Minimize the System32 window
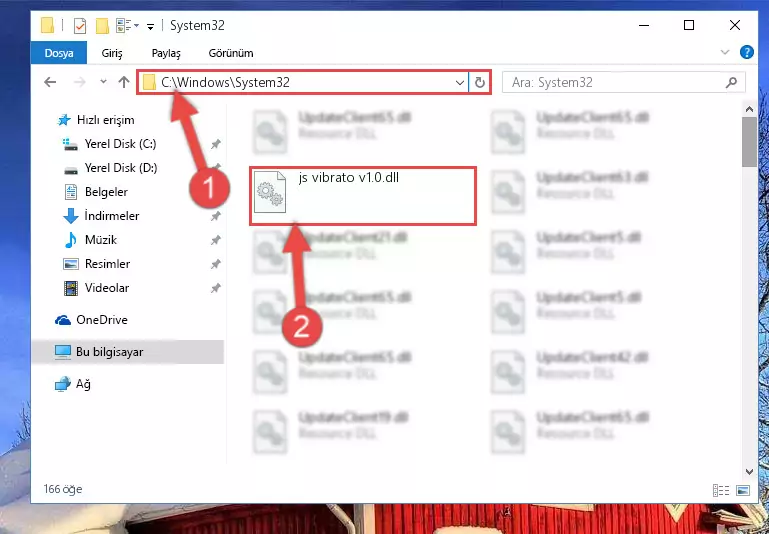 pyautogui.click(x=643, y=25)
